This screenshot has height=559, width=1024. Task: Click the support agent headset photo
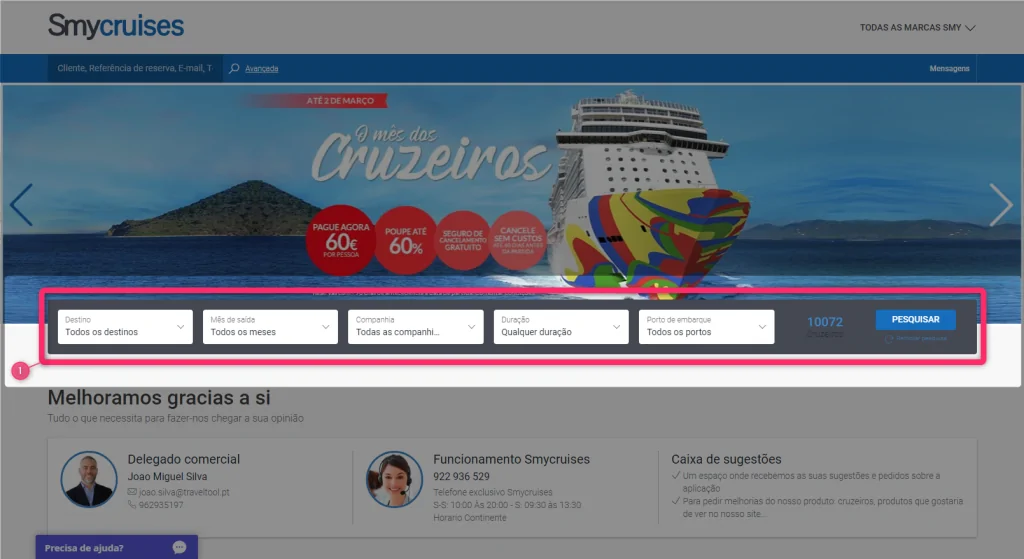pyautogui.click(x=394, y=479)
